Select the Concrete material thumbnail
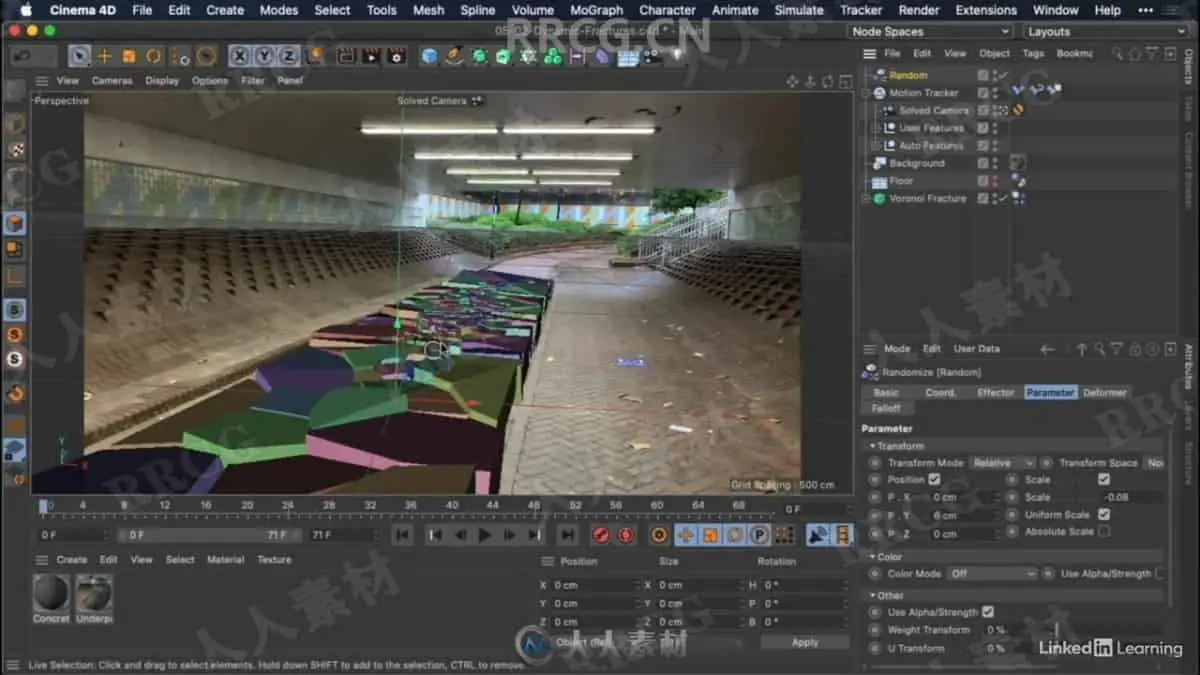 click(52, 594)
